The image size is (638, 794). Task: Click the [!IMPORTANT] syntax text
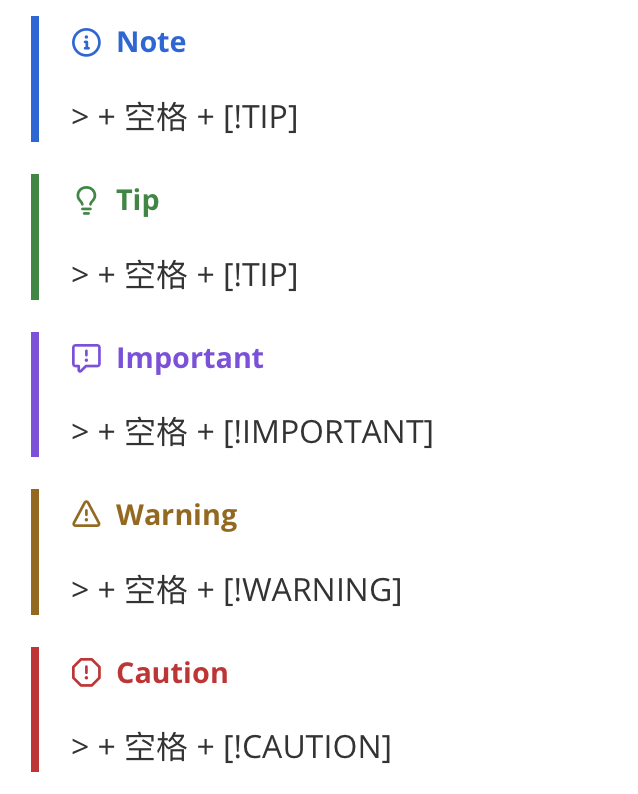pos(329,432)
